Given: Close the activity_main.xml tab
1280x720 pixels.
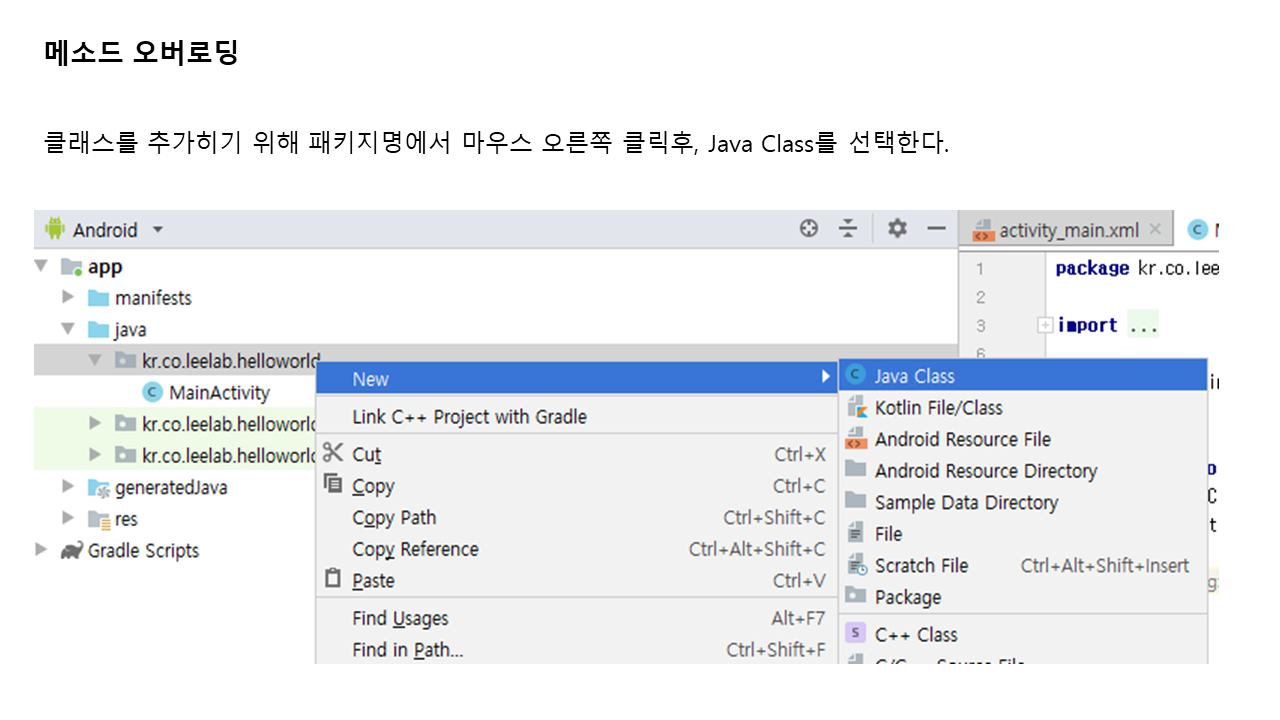Looking at the screenshot, I should point(1155,229).
